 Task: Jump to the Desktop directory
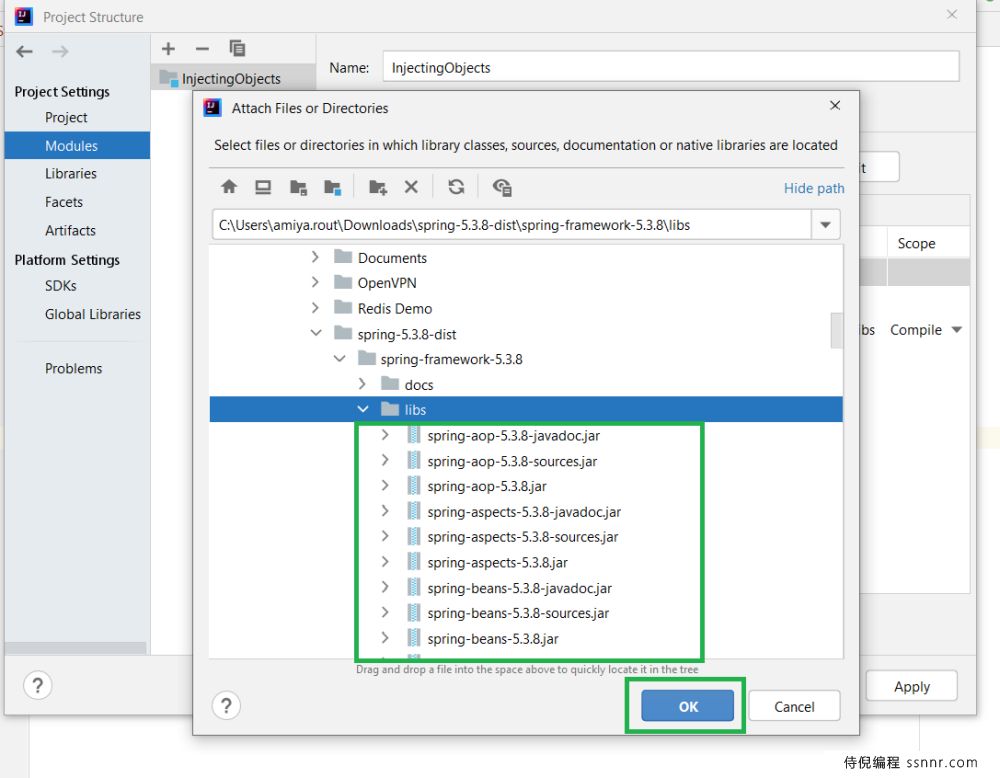pyautogui.click(x=263, y=187)
